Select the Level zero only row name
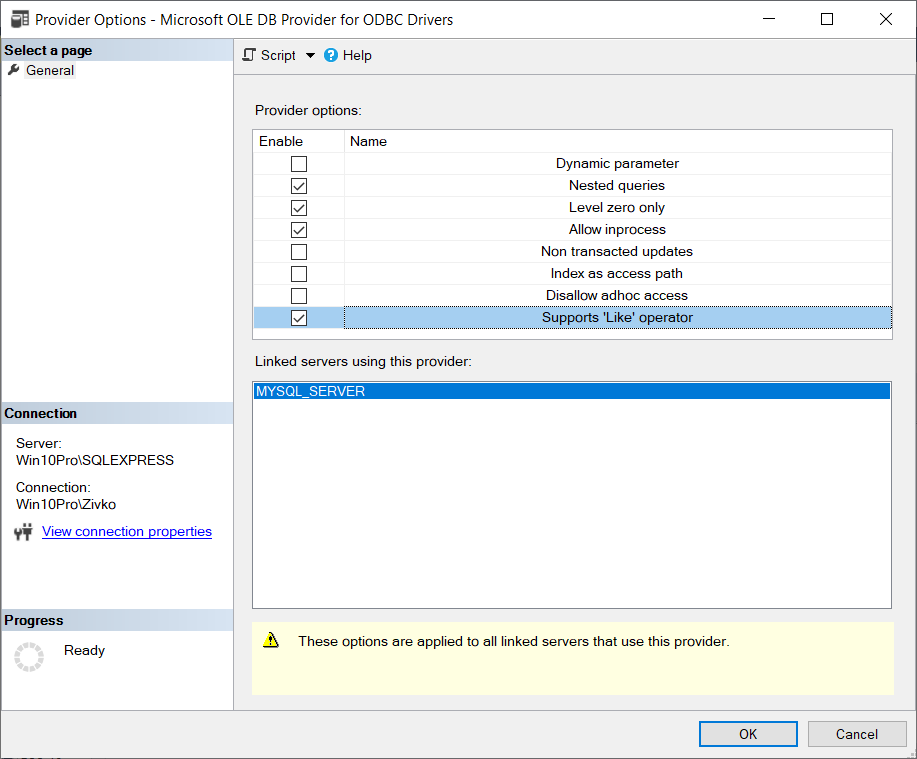The image size is (917, 759). (618, 208)
